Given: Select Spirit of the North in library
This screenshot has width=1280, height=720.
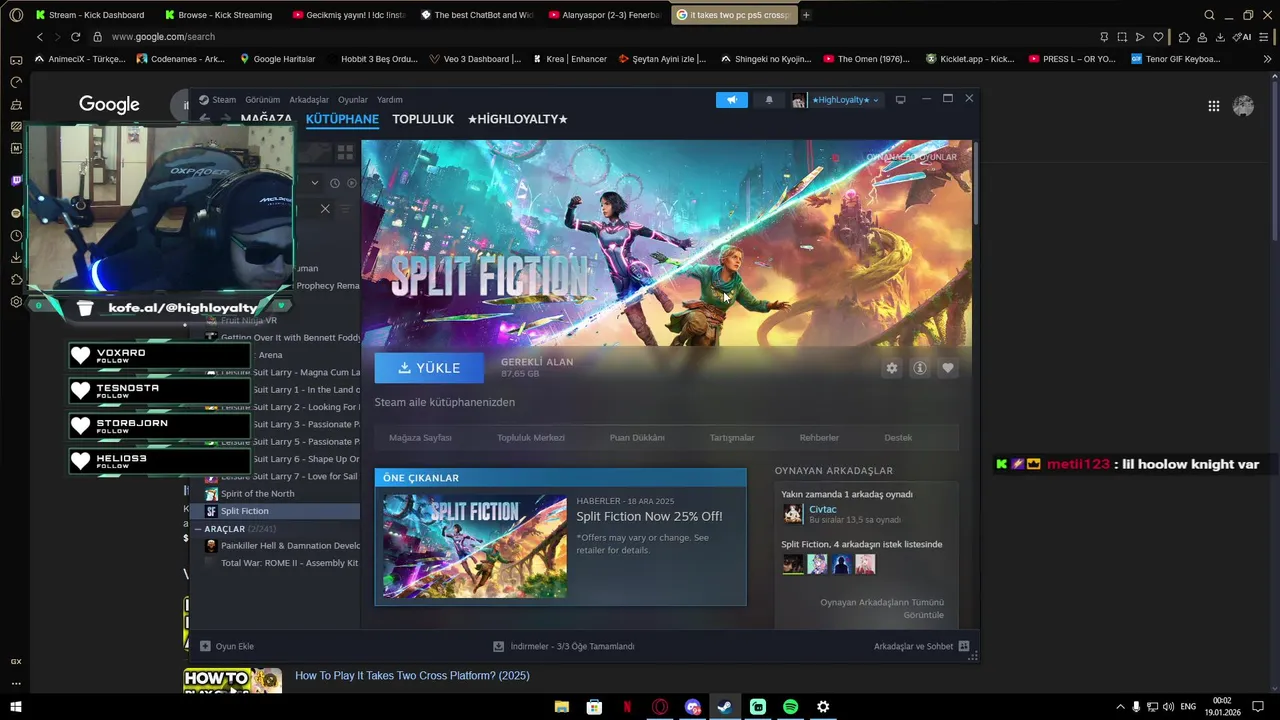Looking at the screenshot, I should pos(257,494).
